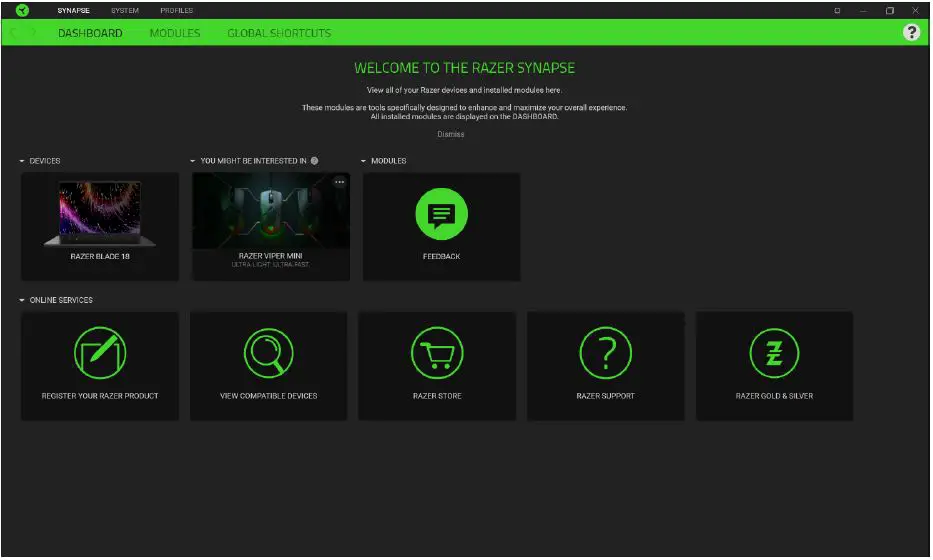Click the back navigation arrow
The image size is (933, 560).
pyautogui.click(x=14, y=33)
